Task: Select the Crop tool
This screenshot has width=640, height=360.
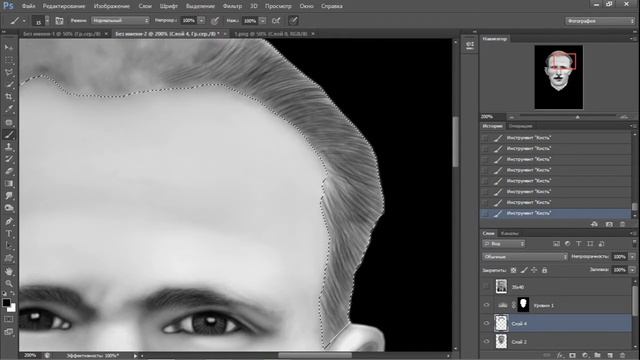Action: [9, 97]
